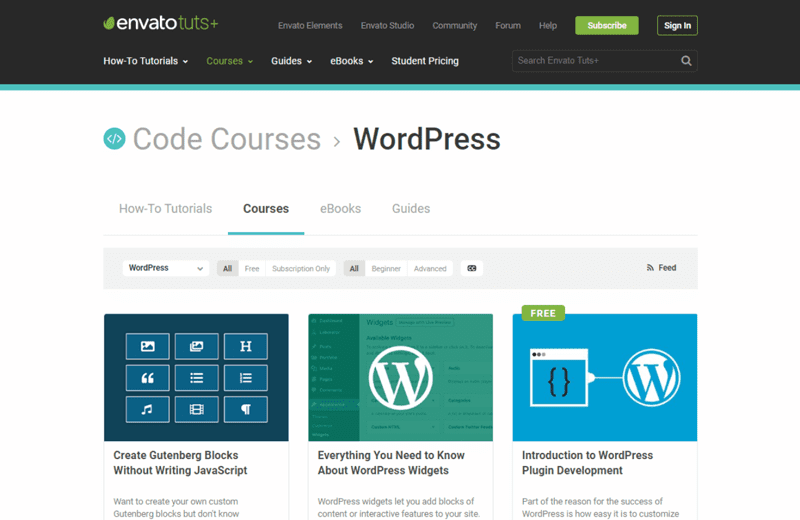Click the Code Courses breadcrumb
Viewport: 800px width, 520px height.
pyautogui.click(x=227, y=139)
